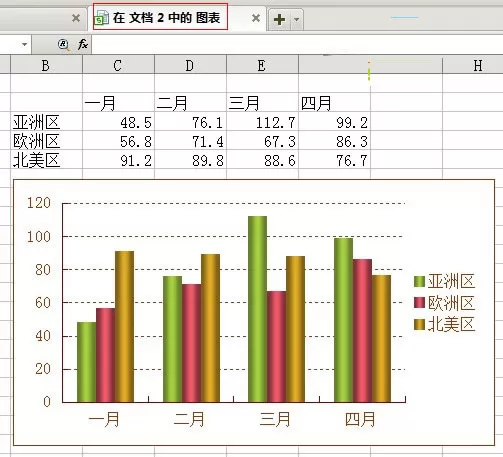
Task: Select the cell with value 91.2
Action: pos(118,159)
